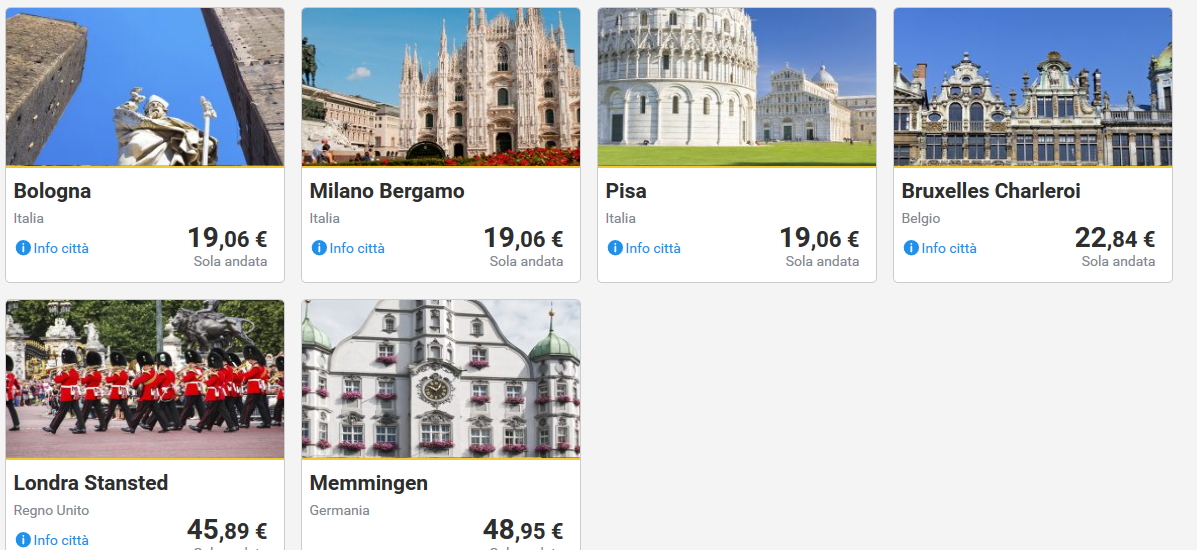This screenshot has width=1197, height=550.
Task: Click the info icon on Pisa card
Action: [x=615, y=248]
